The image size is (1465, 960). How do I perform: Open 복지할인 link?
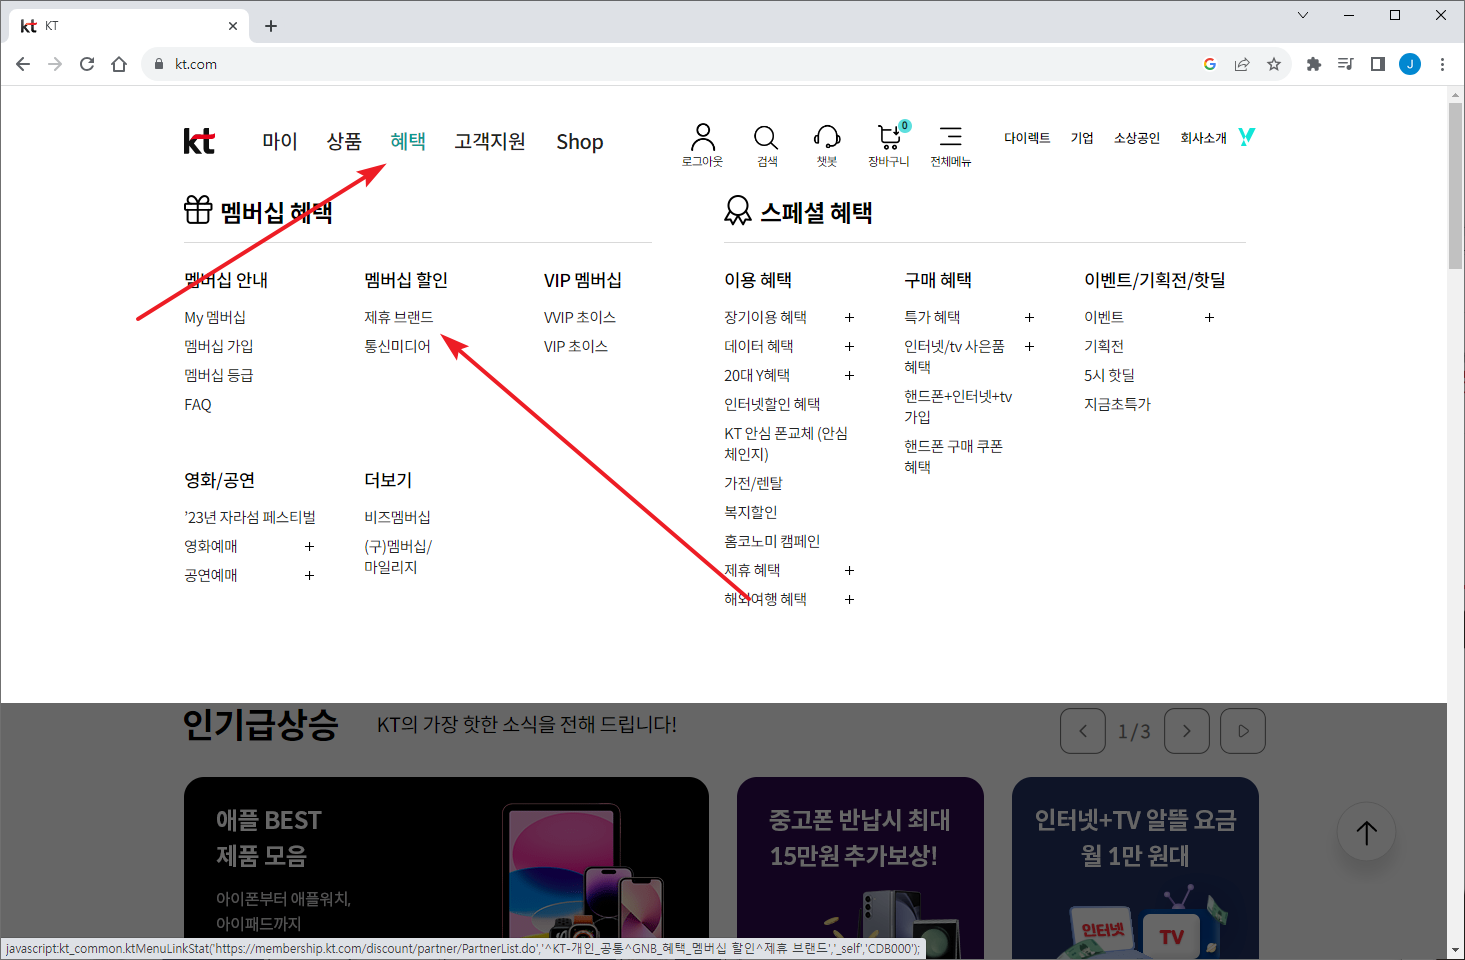[x=751, y=512]
